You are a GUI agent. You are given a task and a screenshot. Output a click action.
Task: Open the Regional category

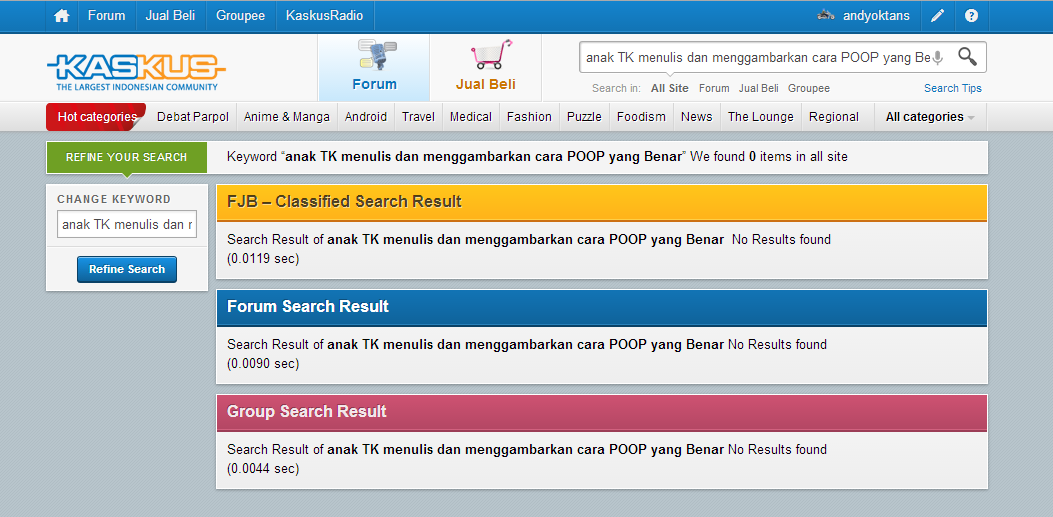833,117
